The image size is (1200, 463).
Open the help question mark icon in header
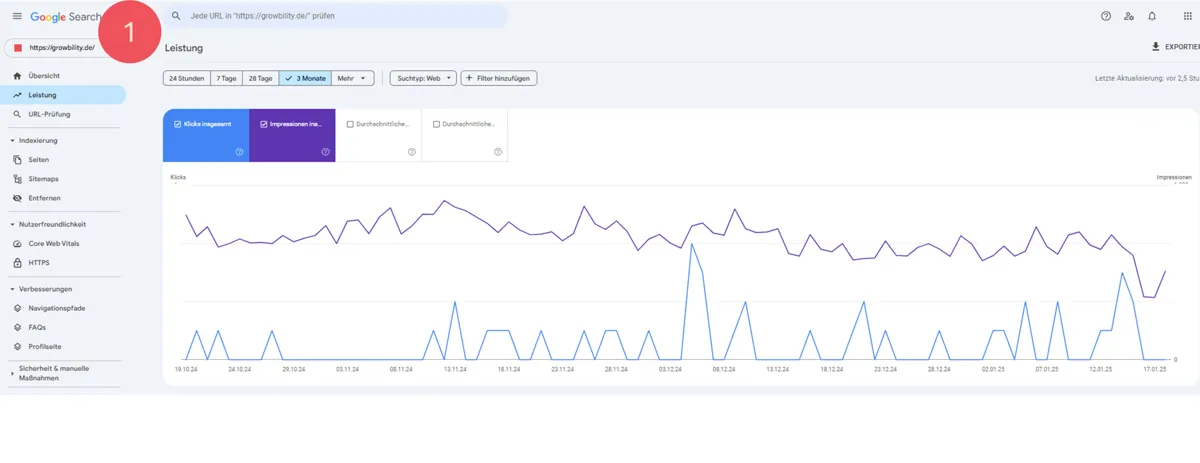coord(1106,16)
